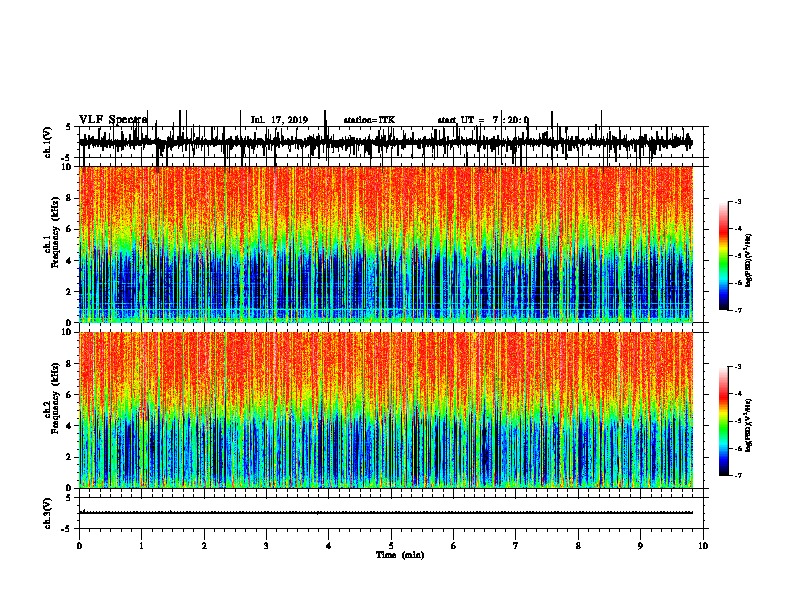Viewport: 792px width, 612px height.
Task: Click the ch.2 frequency axis "6" tick label
Action: point(70,395)
